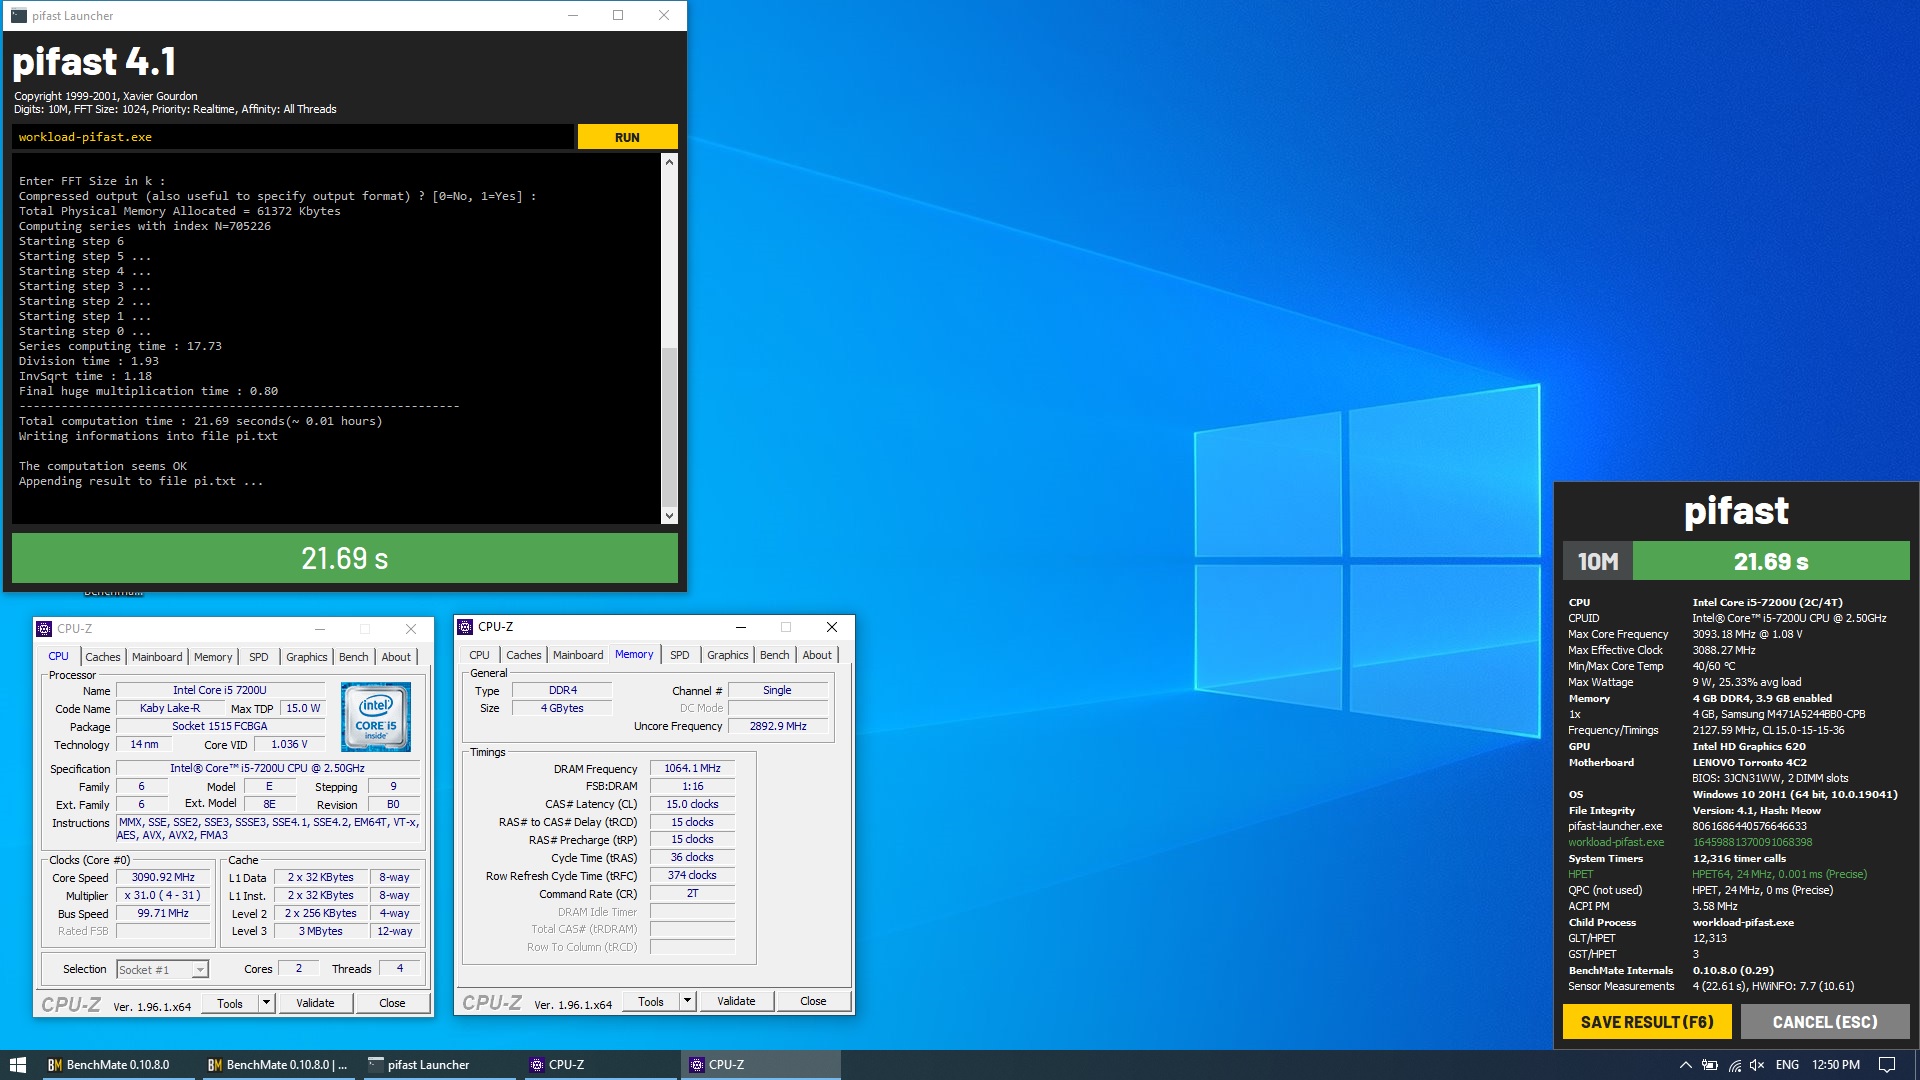The image size is (1920, 1080).
Task: Click the console scrollbar down arrow
Action: (x=669, y=516)
